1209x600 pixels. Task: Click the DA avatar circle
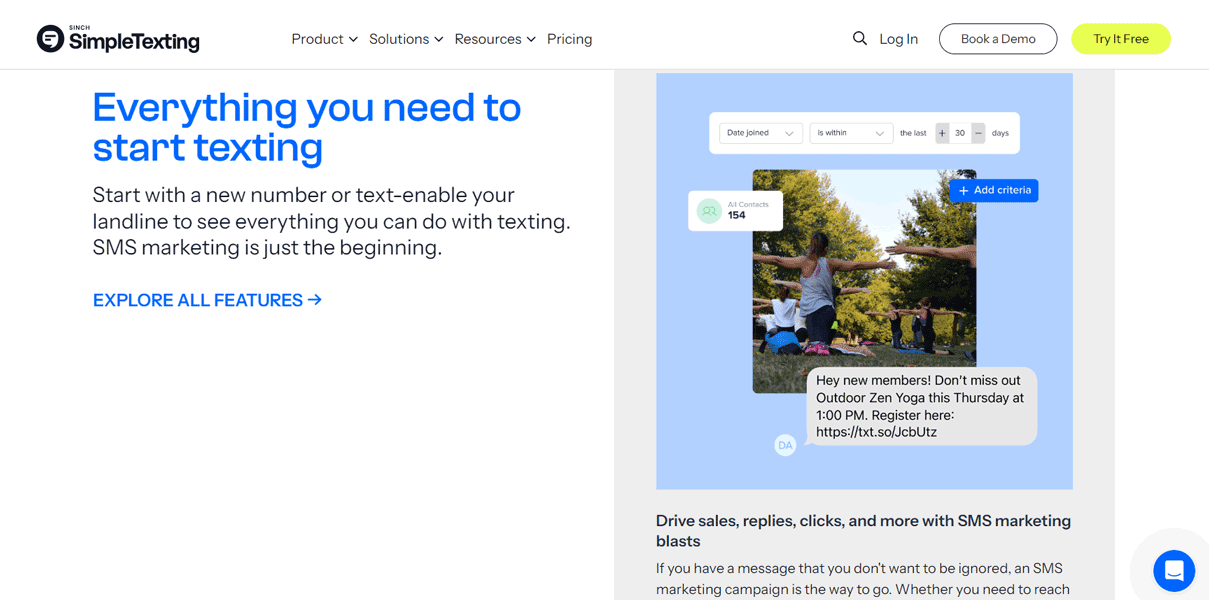click(x=785, y=445)
